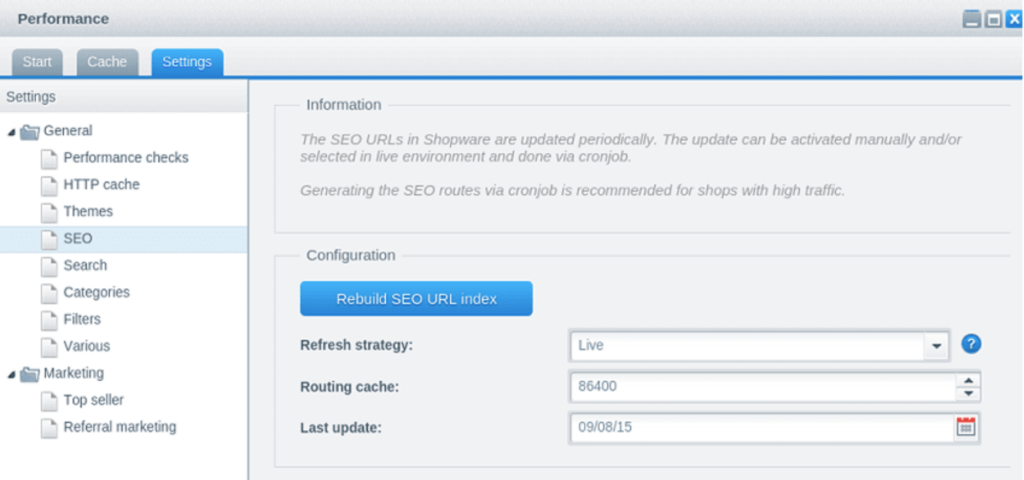Screen dimensions: 1024x480
Task: Select the Settings tab
Action: 187,62
